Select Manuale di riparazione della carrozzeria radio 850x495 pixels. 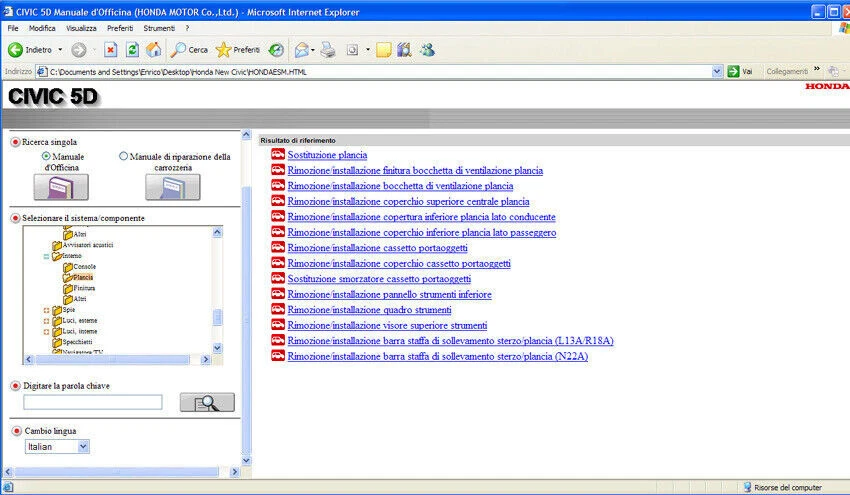pyautogui.click(x=123, y=156)
